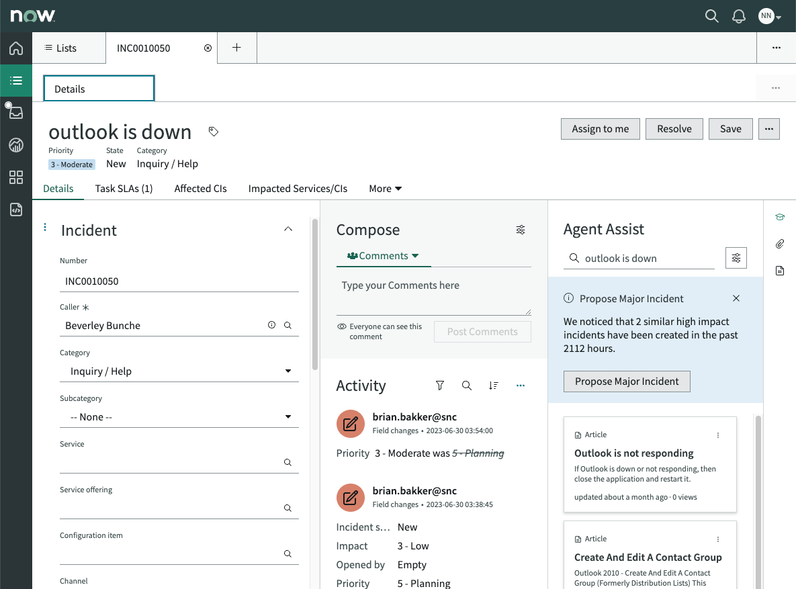
Task: Click the Assign to me button
Action: [600, 129]
